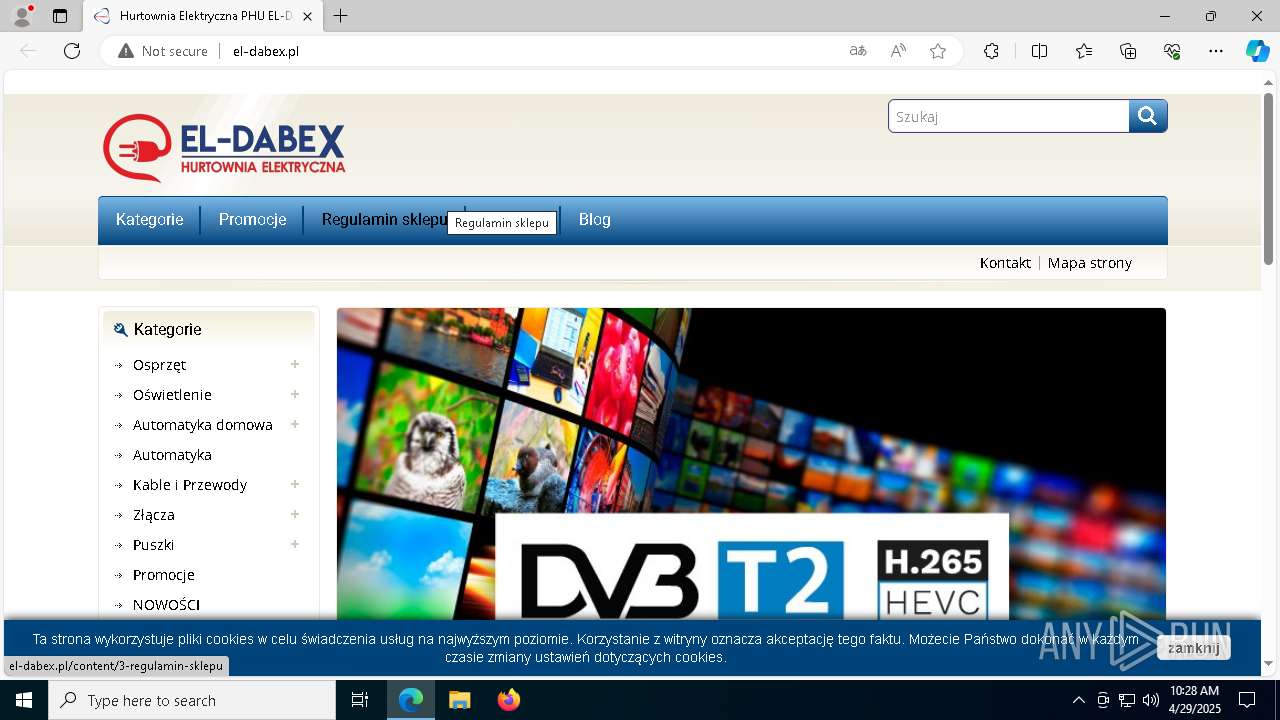Expand Kable i Przewody category plus
The image size is (1280, 720).
(295, 484)
